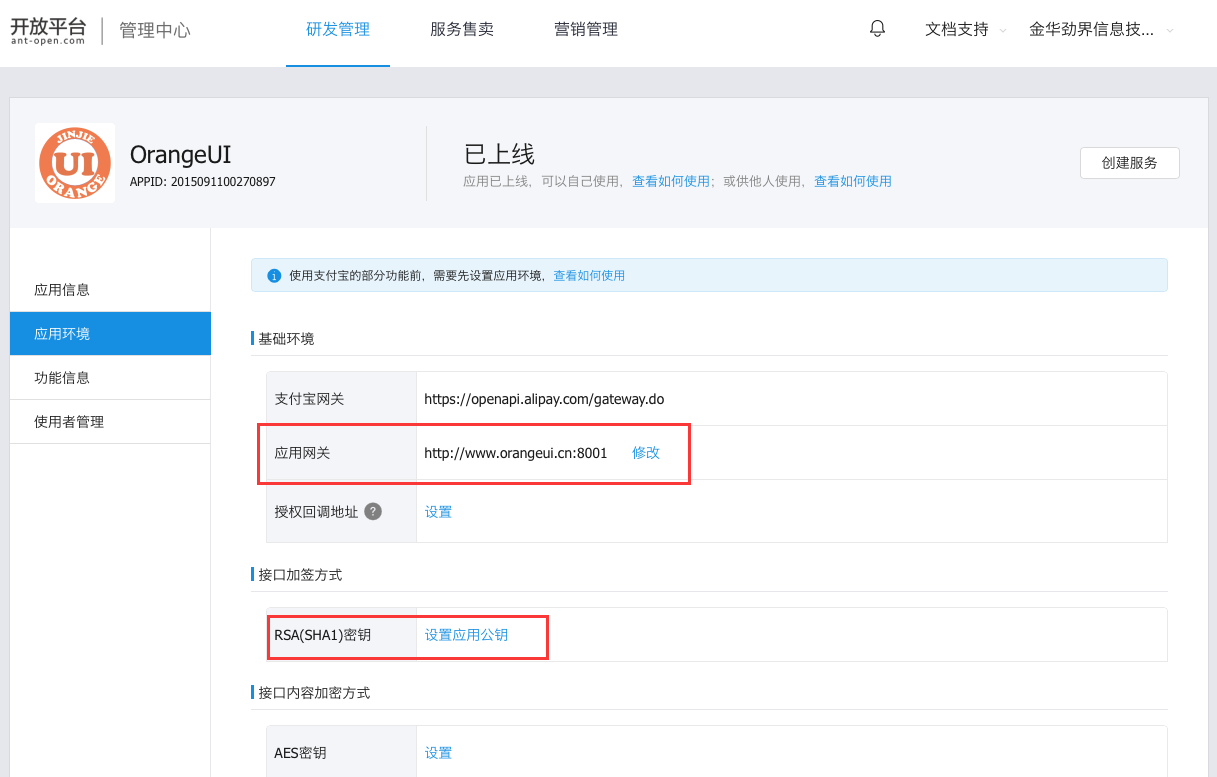Open the 金华劲界信息技 account dropdown
Viewport: 1217px width, 777px height.
click(1100, 30)
